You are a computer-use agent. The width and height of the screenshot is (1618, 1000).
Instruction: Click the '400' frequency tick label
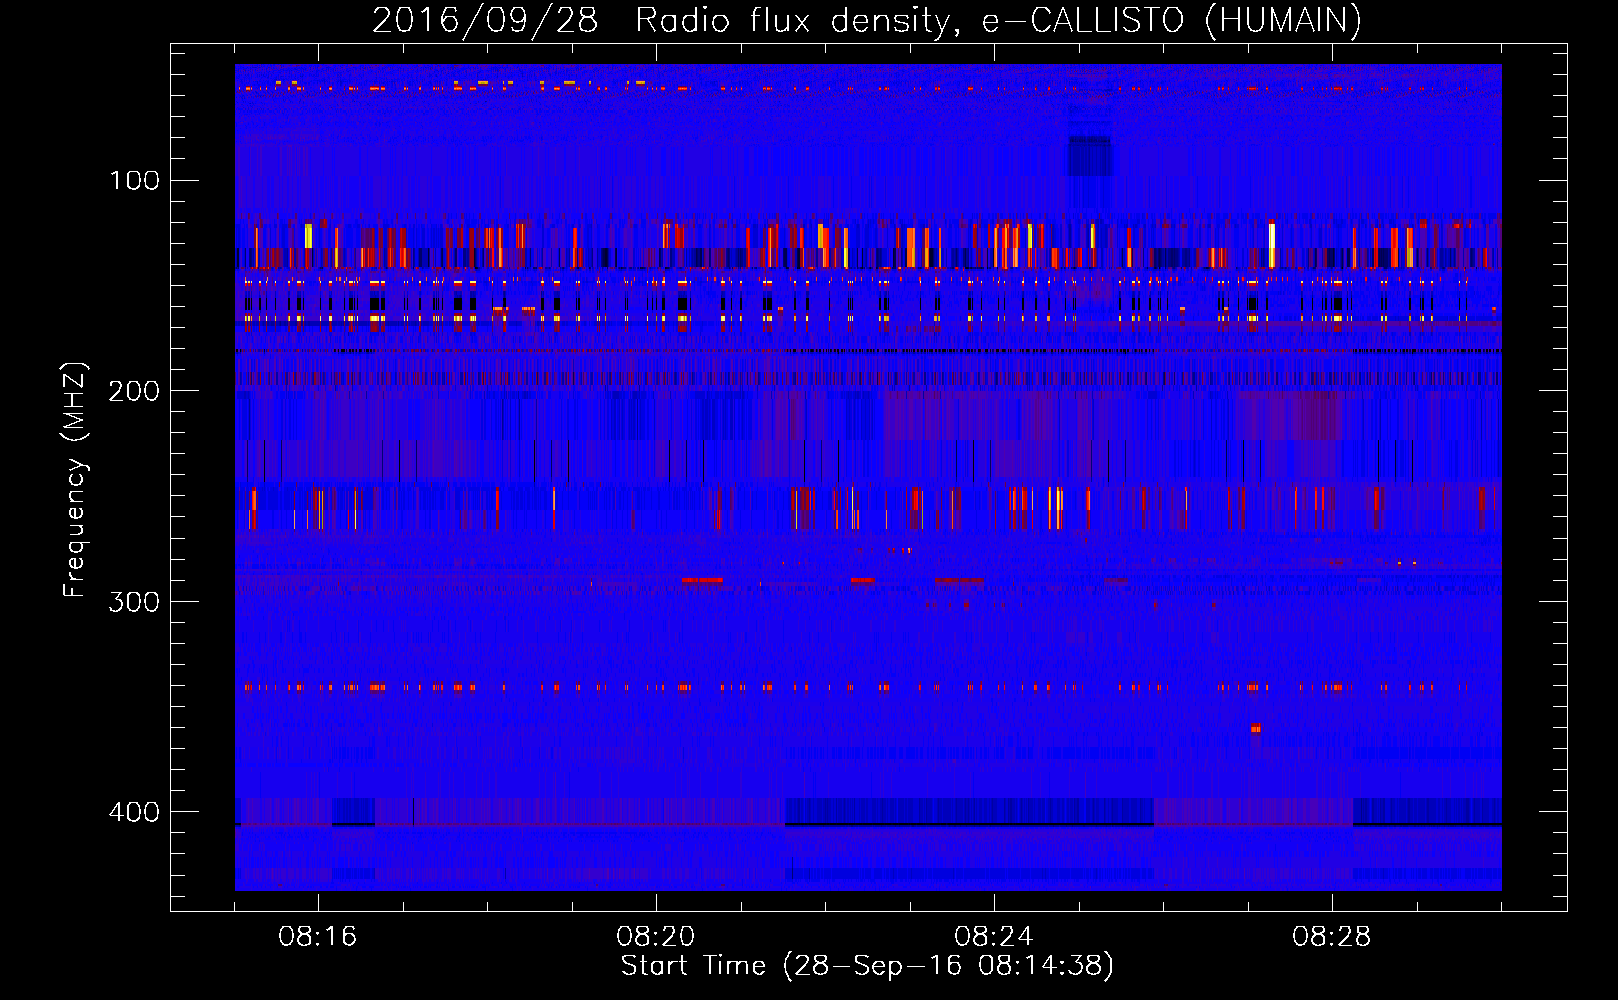tap(135, 811)
